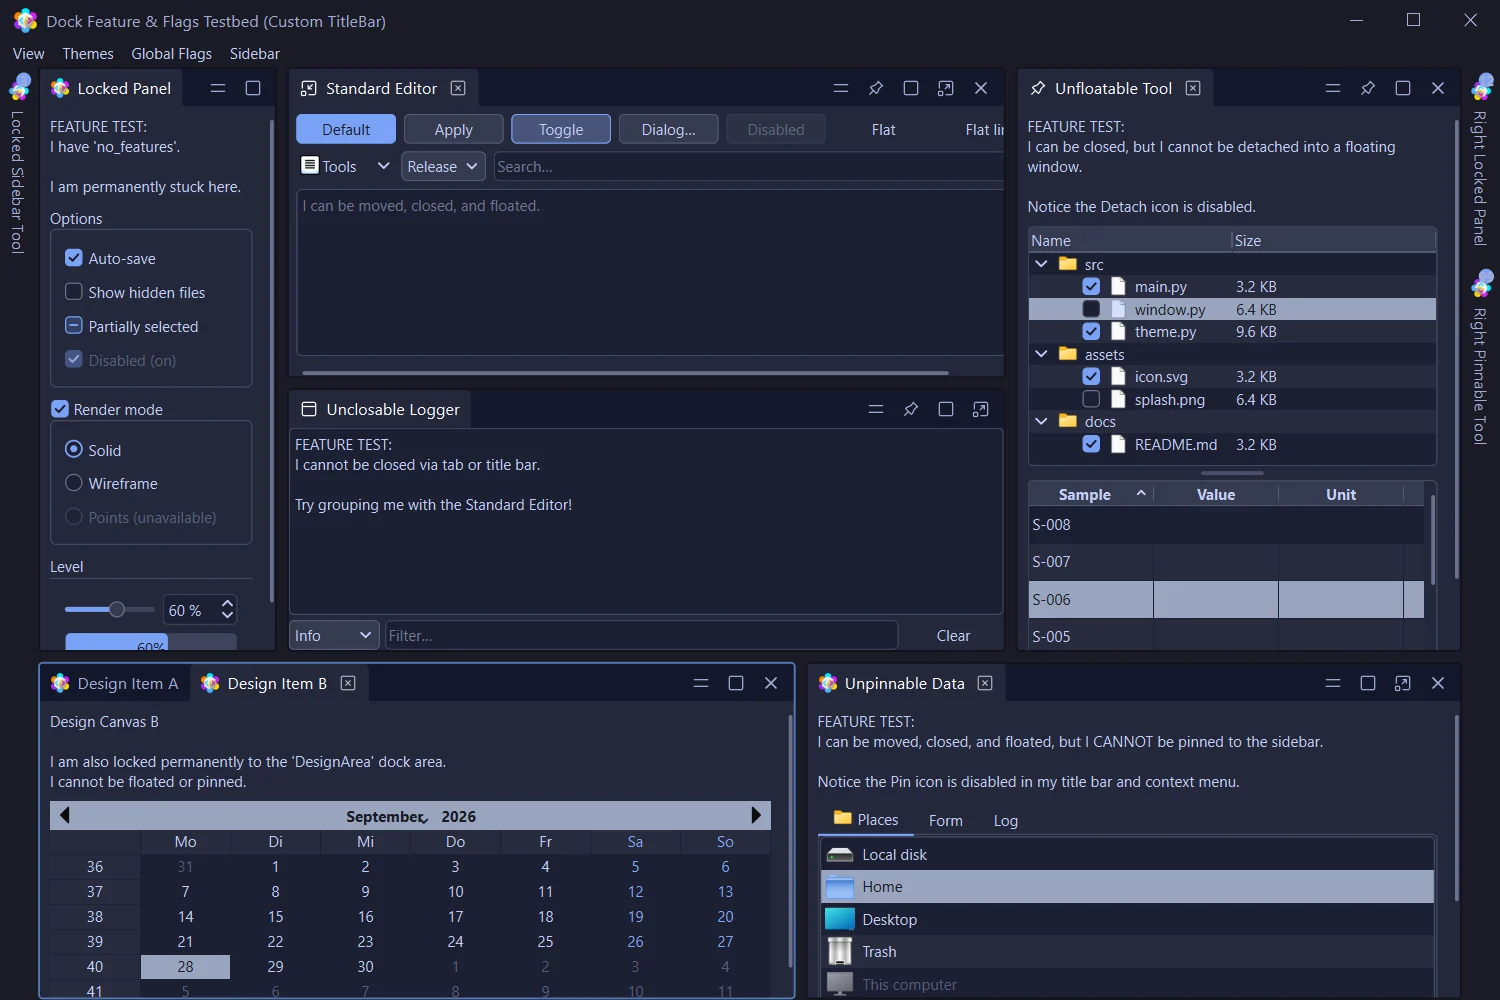Click the Filter... input field
This screenshot has width=1500, height=1000.
click(x=641, y=635)
